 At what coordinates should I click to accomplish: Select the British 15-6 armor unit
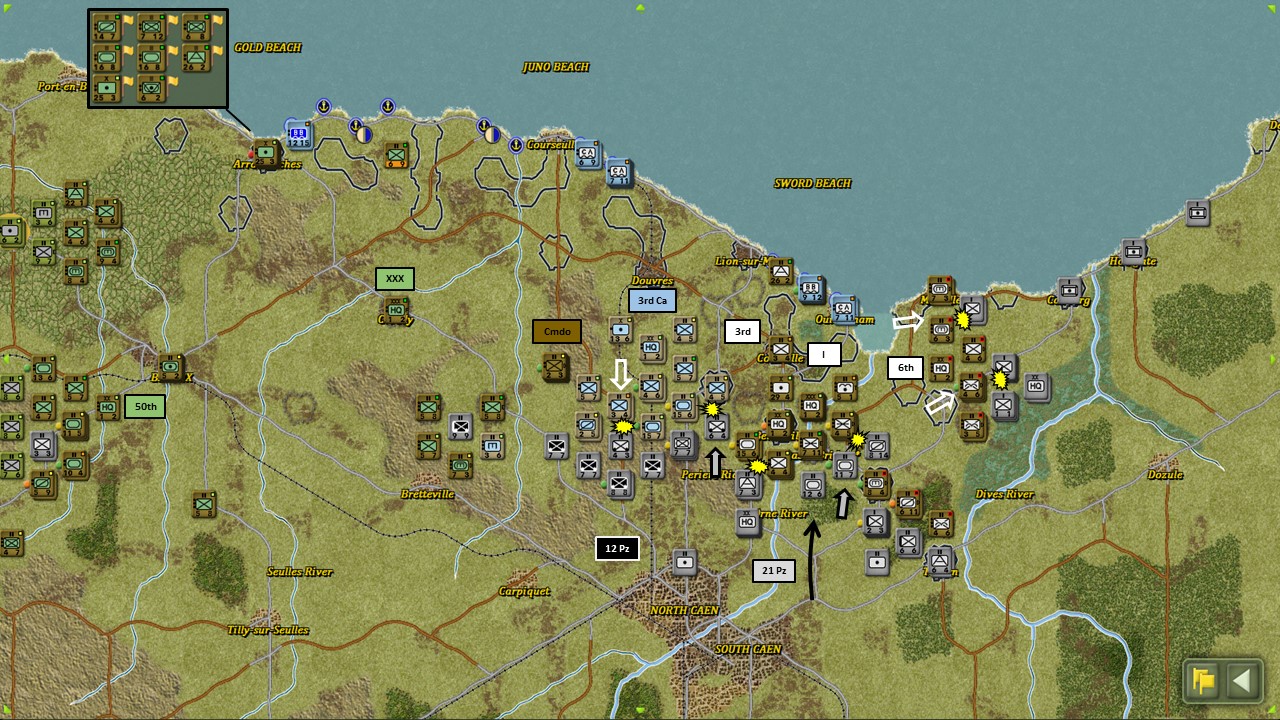(748, 444)
